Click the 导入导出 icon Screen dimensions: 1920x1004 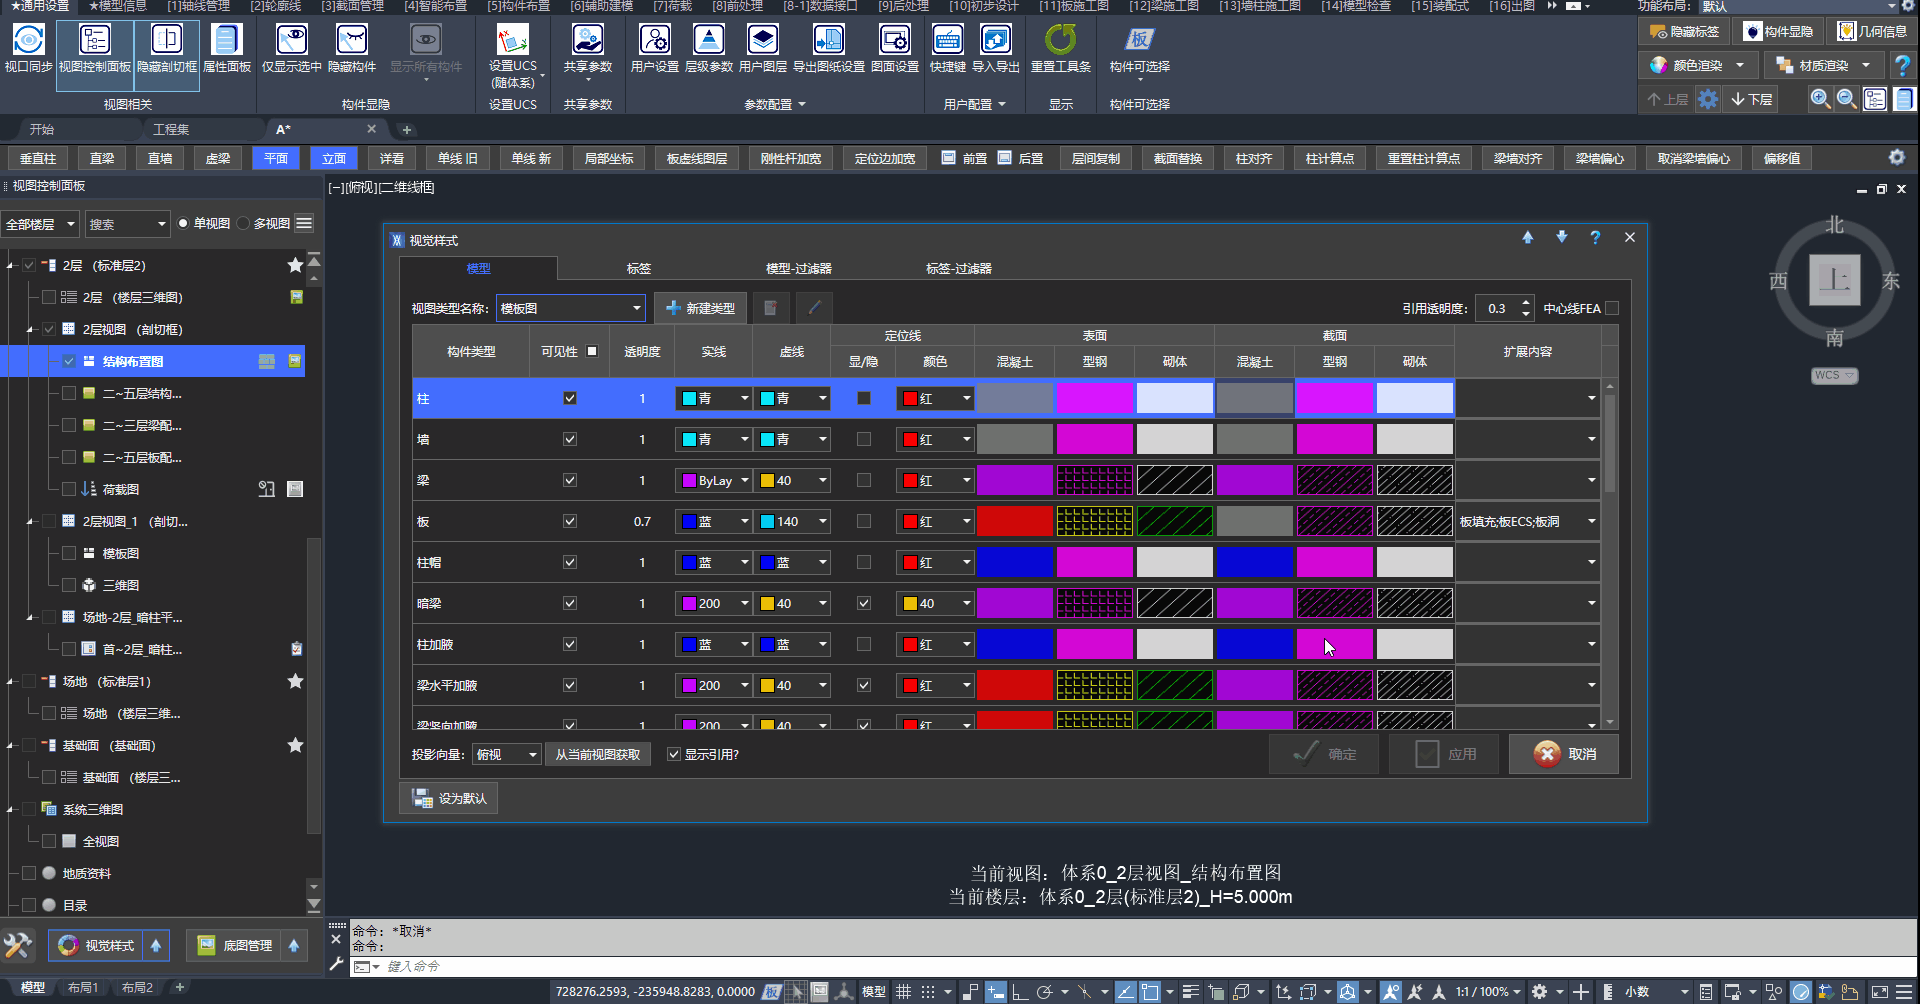pos(996,48)
